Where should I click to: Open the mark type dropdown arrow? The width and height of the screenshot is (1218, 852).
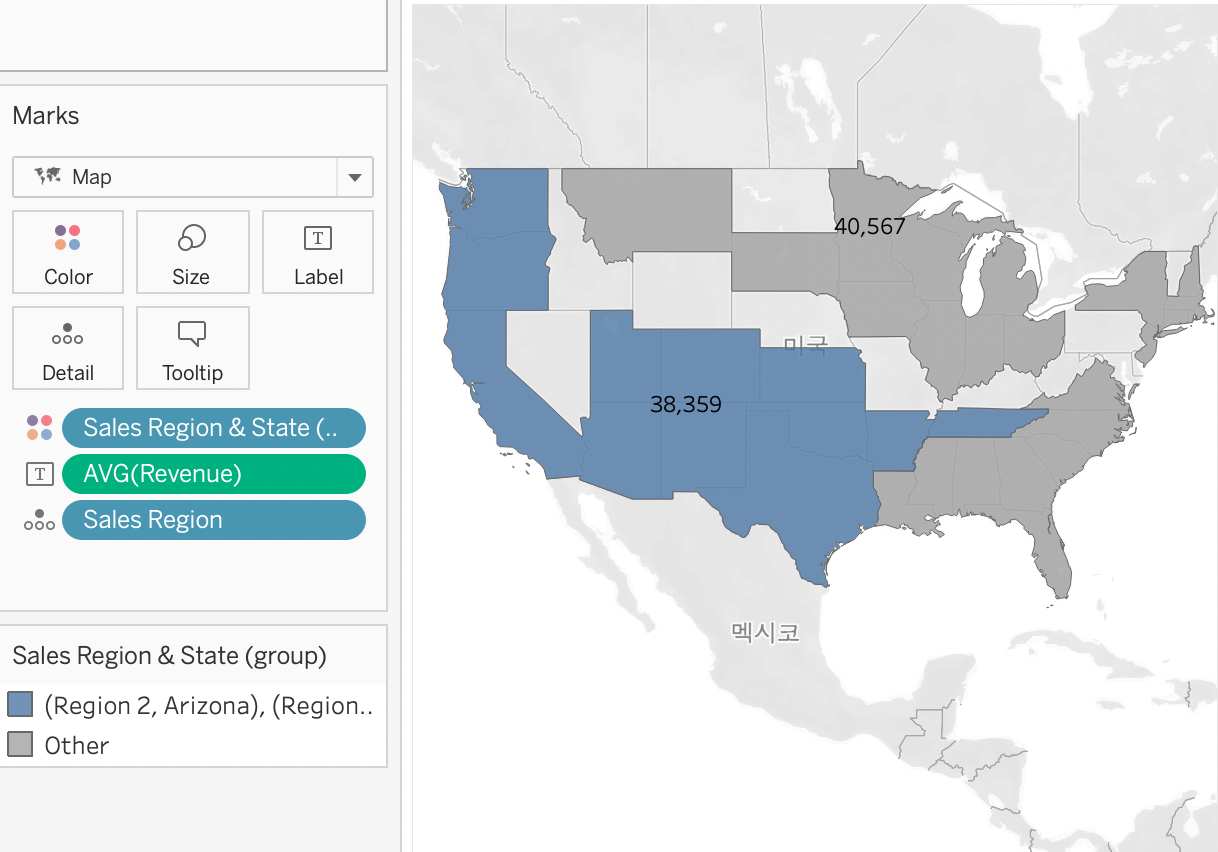click(x=354, y=178)
